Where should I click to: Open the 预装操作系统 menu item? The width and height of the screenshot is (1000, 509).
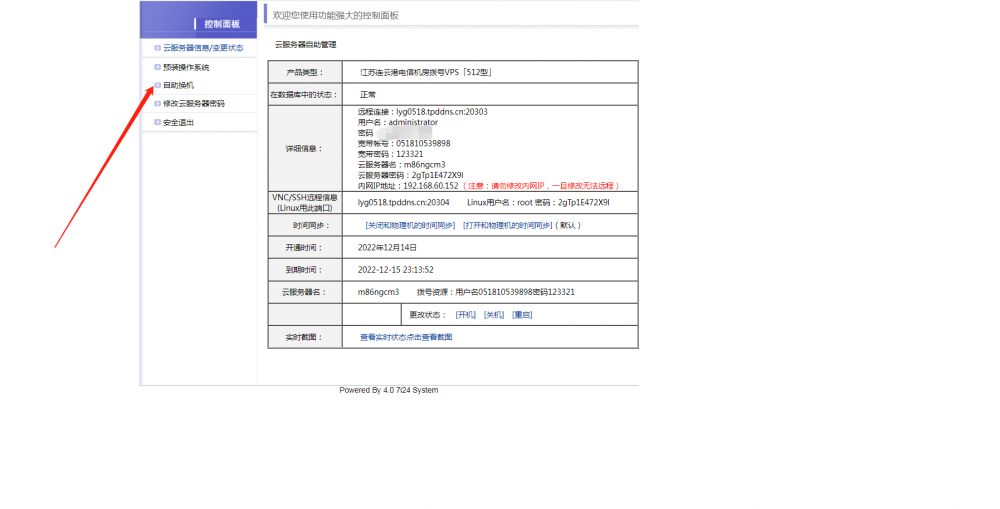click(186, 67)
